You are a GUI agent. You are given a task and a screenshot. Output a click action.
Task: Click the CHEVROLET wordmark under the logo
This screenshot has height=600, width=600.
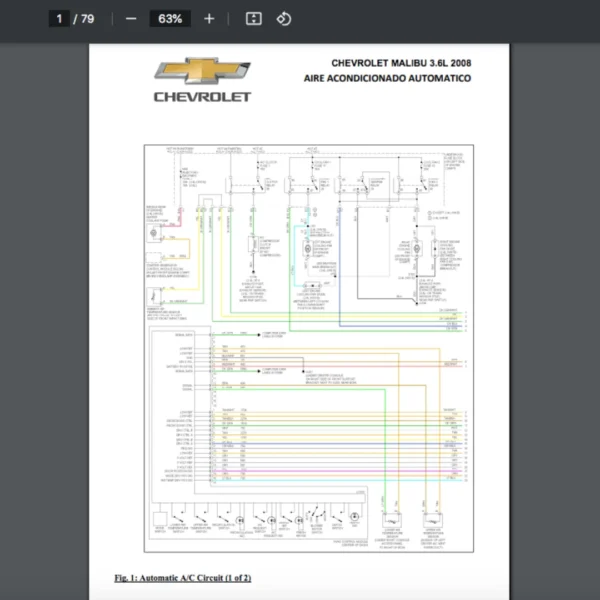pyautogui.click(x=202, y=97)
